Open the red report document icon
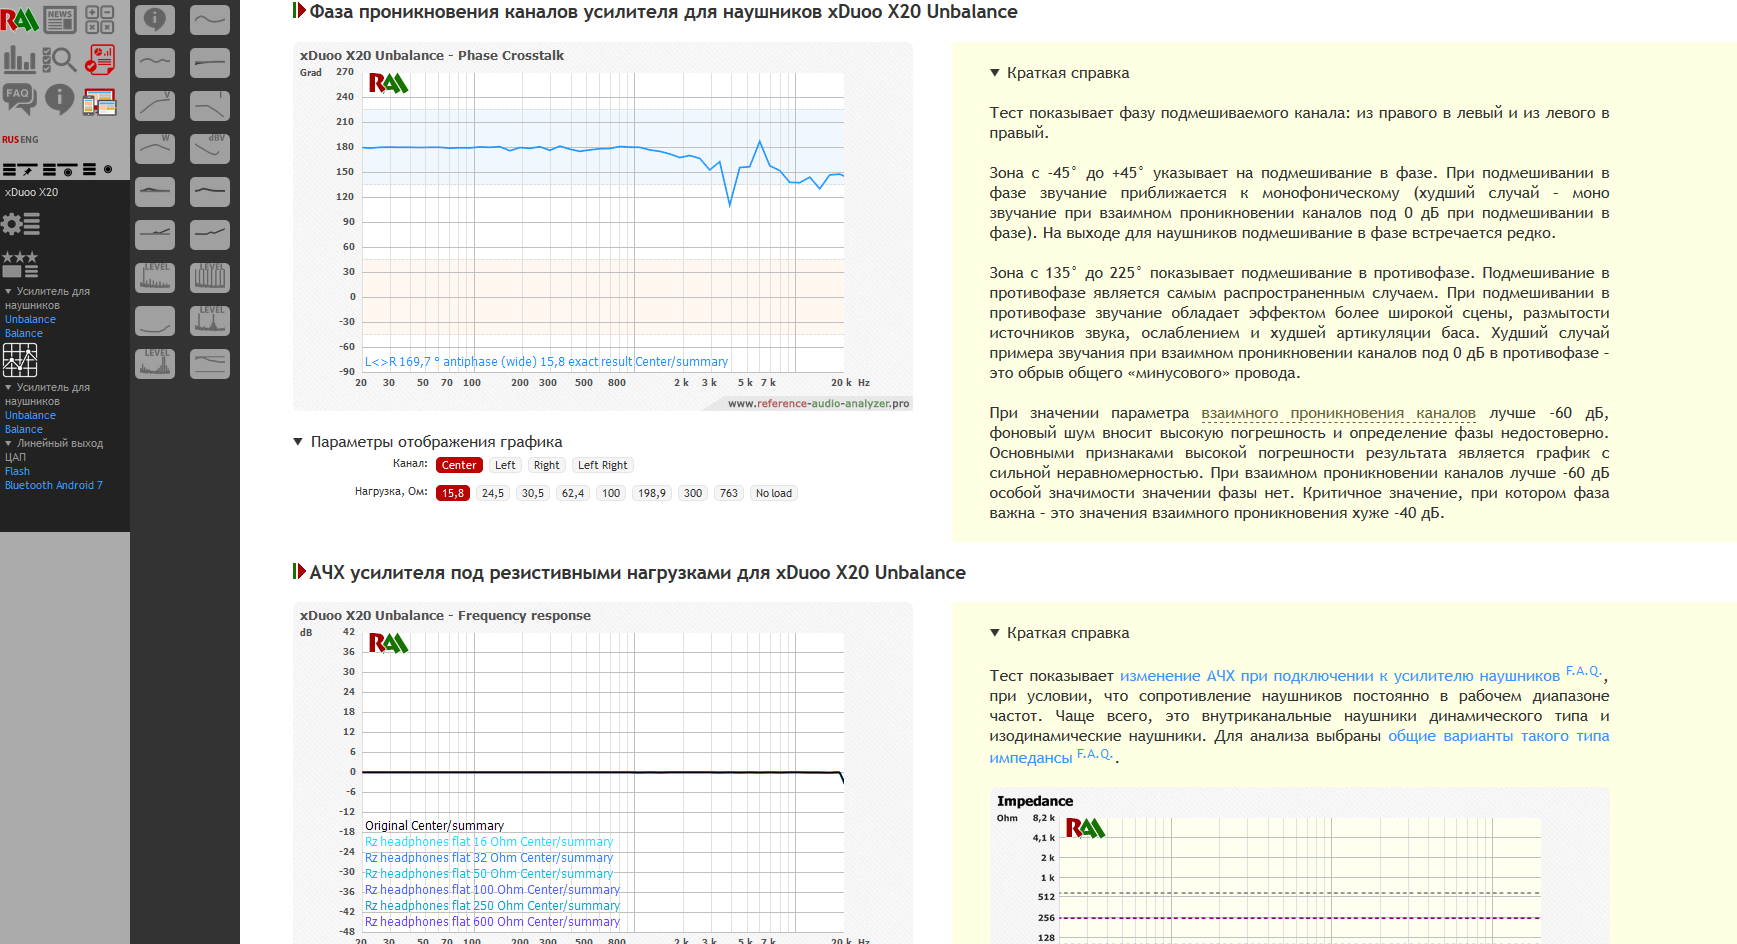Screen dimensions: 1737x944 99,60
